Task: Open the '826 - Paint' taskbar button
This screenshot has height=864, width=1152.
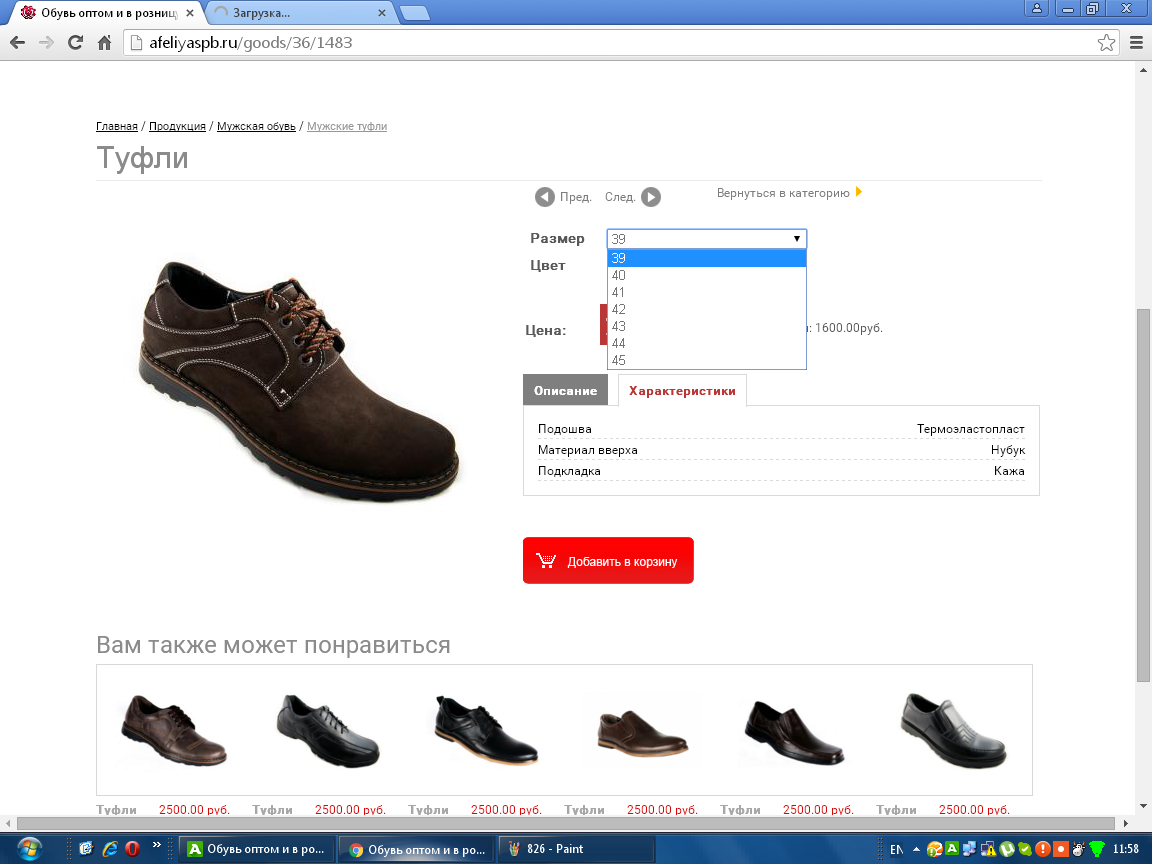Action: click(x=576, y=849)
